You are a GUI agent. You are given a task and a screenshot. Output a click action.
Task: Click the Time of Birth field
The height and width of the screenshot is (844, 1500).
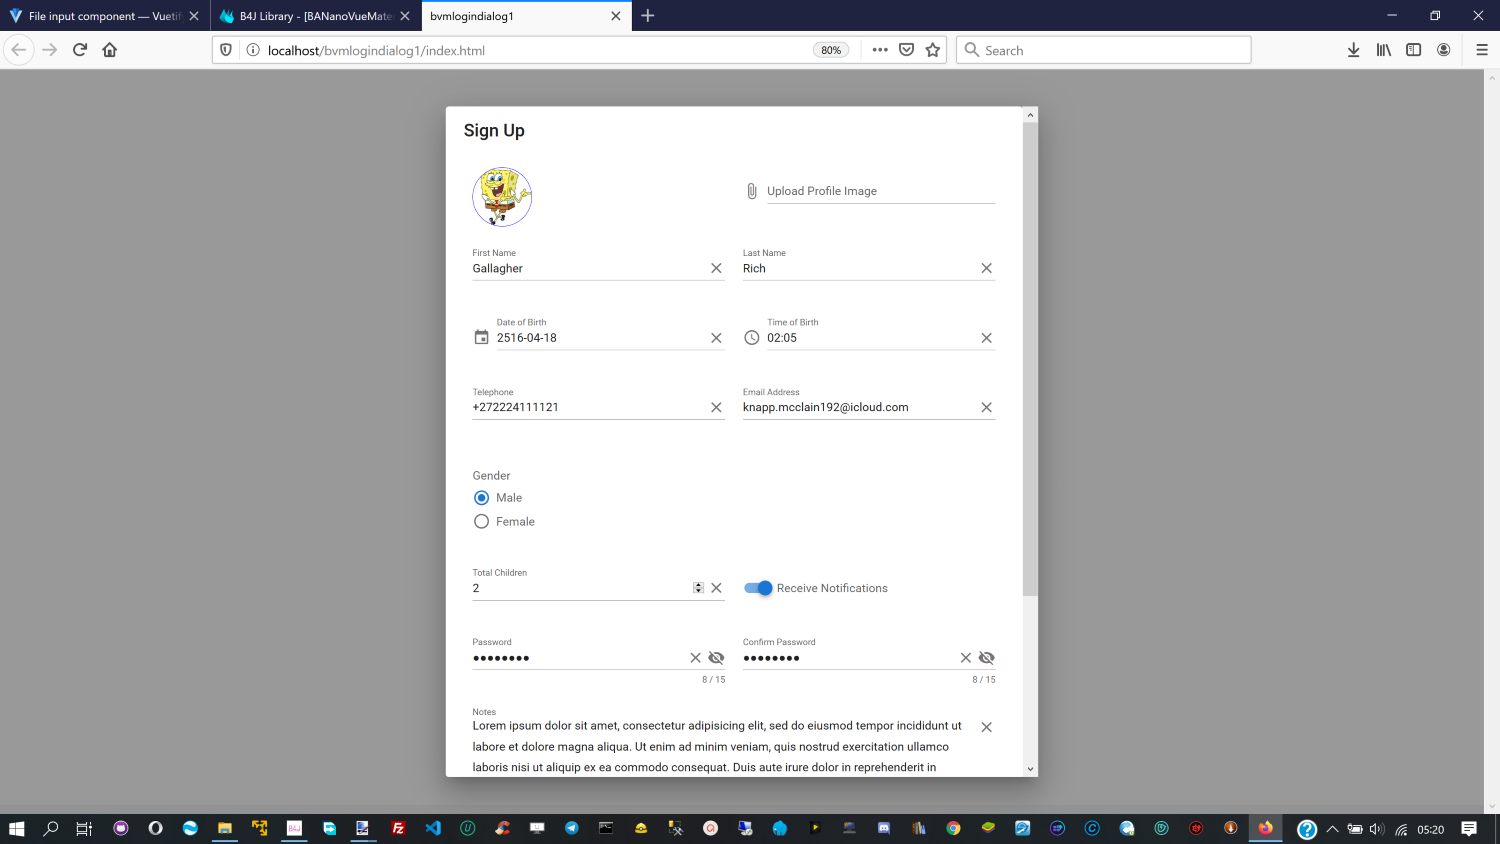tap(871, 338)
